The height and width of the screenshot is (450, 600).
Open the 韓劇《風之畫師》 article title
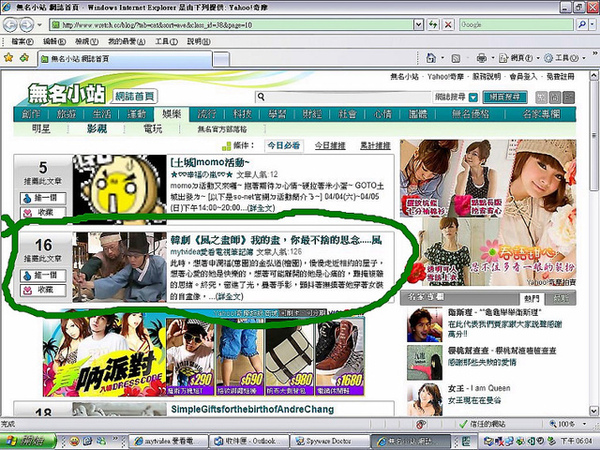[276, 240]
